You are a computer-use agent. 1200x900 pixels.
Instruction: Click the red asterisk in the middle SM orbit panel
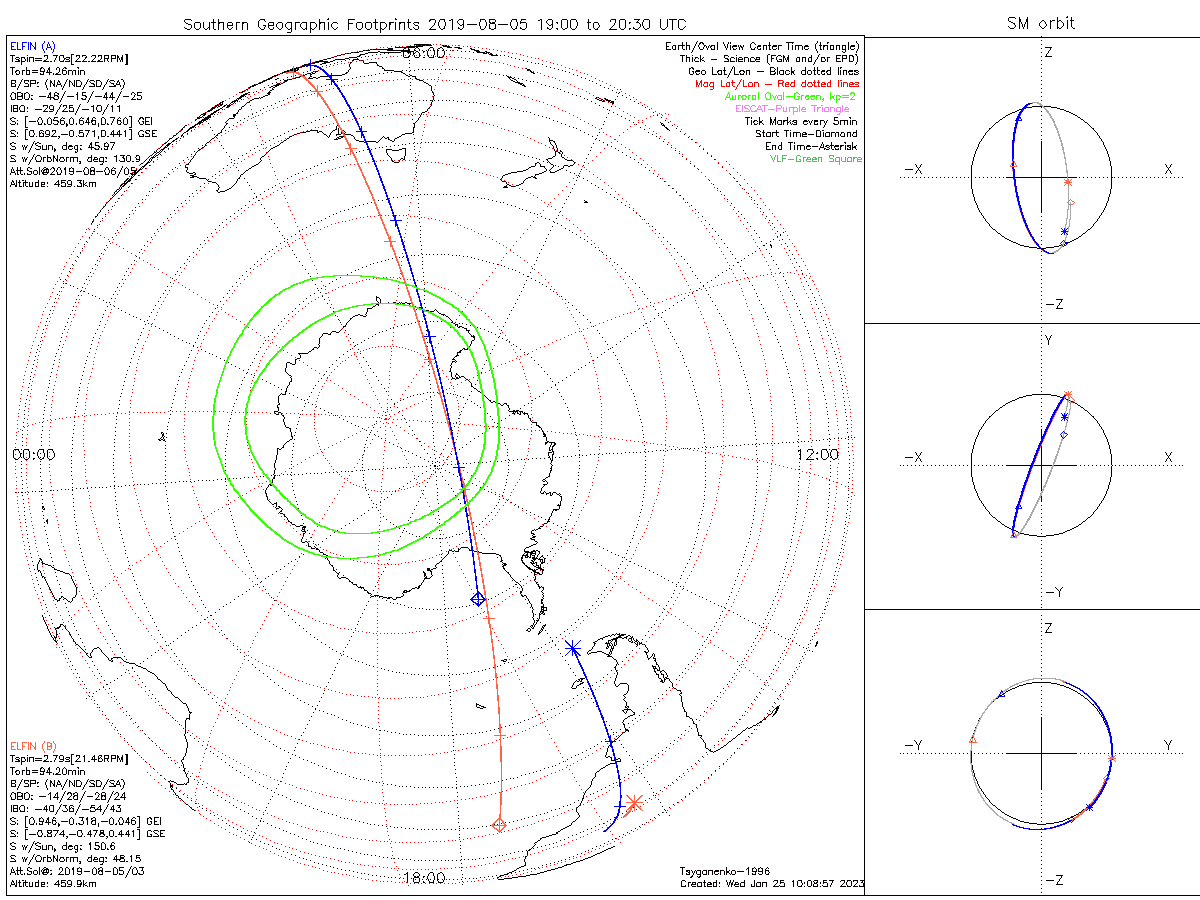pos(1069,395)
